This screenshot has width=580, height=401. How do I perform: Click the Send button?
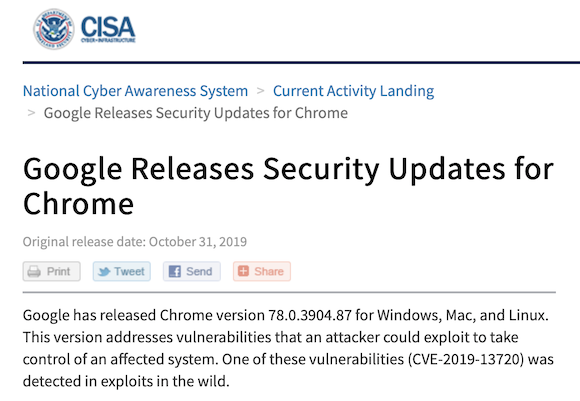tap(192, 271)
